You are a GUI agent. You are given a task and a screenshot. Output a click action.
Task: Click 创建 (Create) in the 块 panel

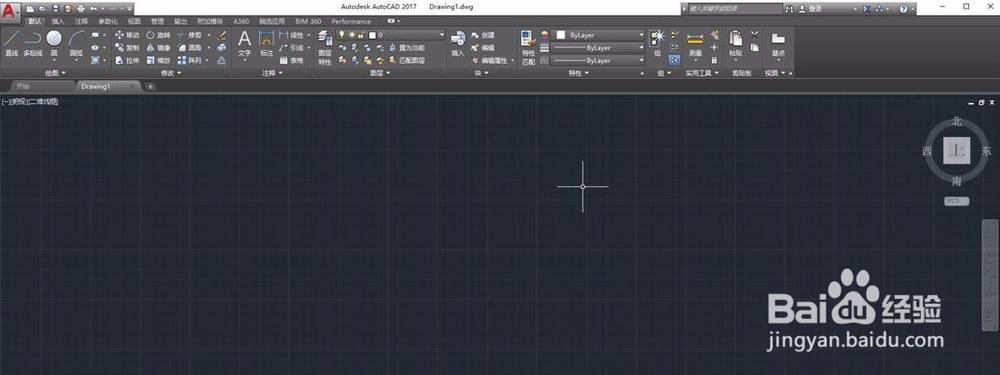pyautogui.click(x=483, y=35)
